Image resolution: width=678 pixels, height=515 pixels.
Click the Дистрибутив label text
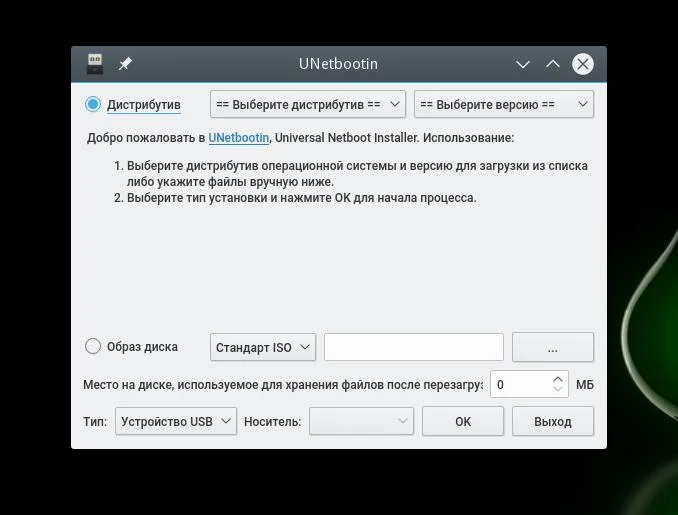click(x=144, y=105)
